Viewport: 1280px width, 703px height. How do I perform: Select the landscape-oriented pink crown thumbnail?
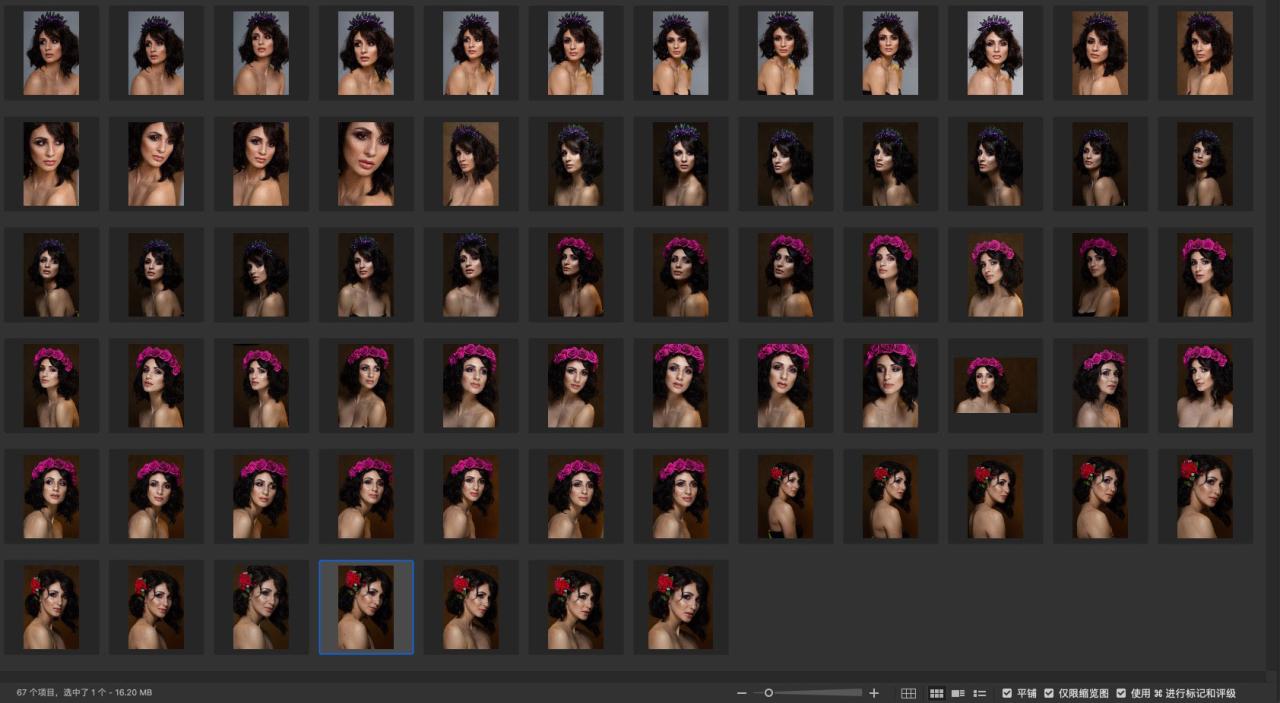coord(995,385)
